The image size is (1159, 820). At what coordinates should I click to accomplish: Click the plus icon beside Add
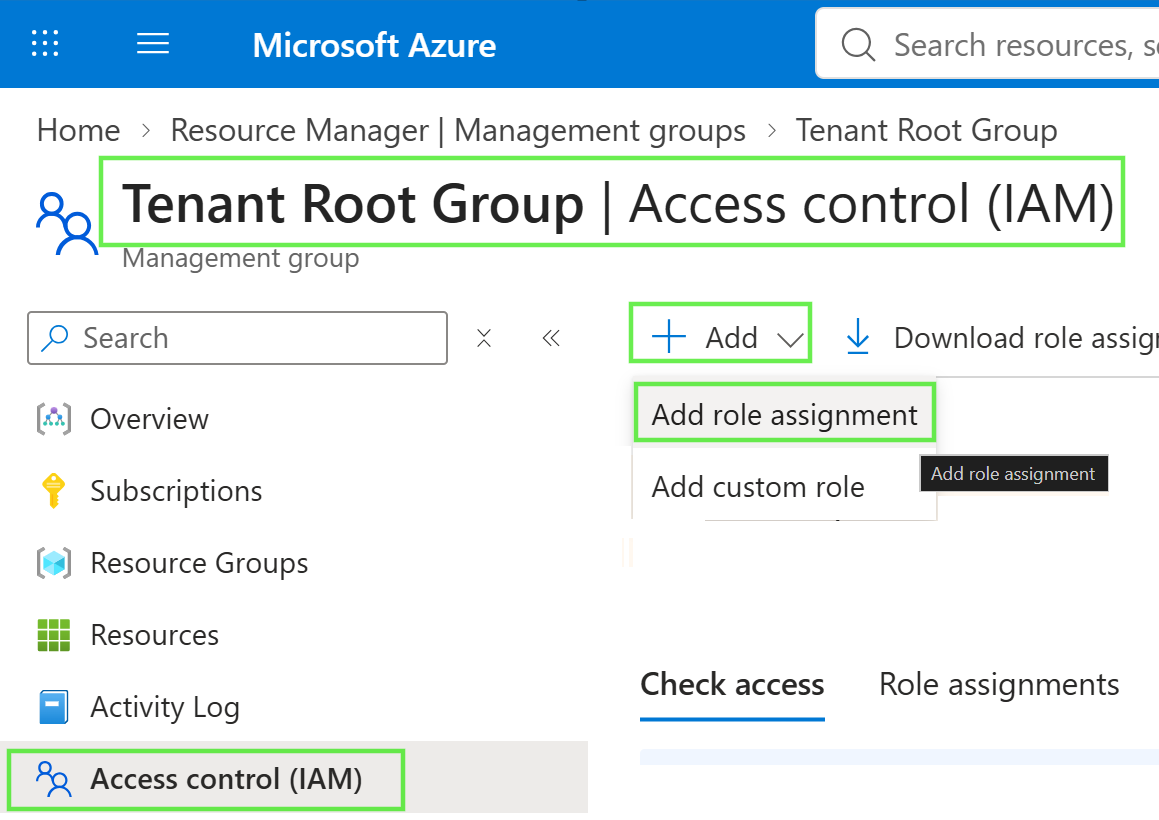coord(669,336)
